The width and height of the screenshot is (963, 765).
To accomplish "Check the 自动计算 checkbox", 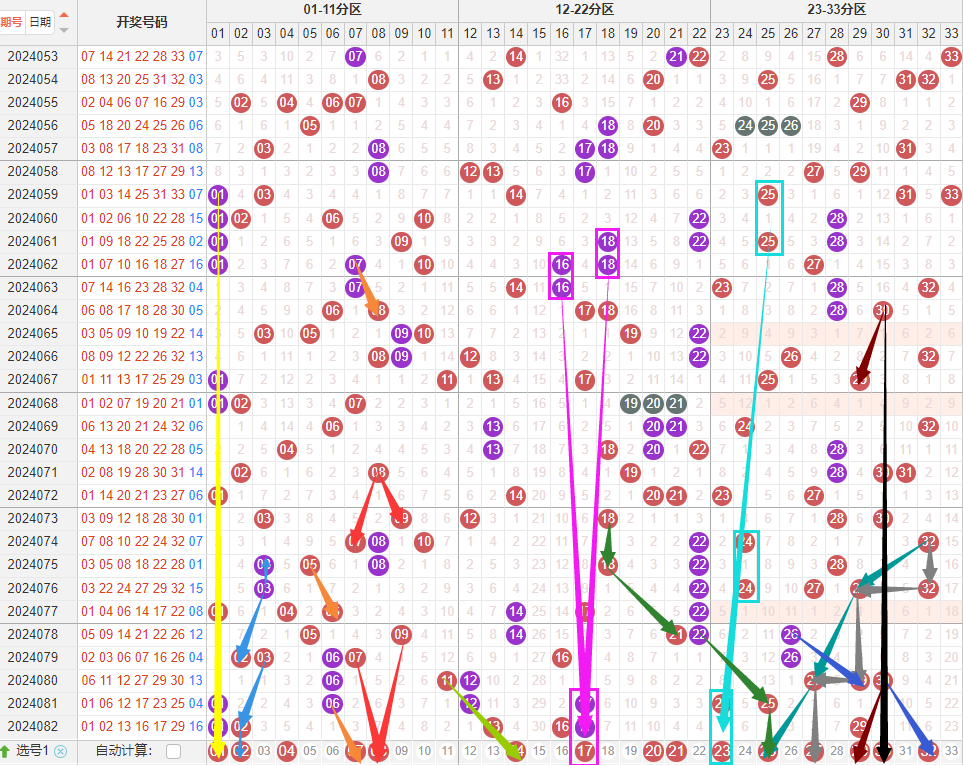I will click(174, 751).
